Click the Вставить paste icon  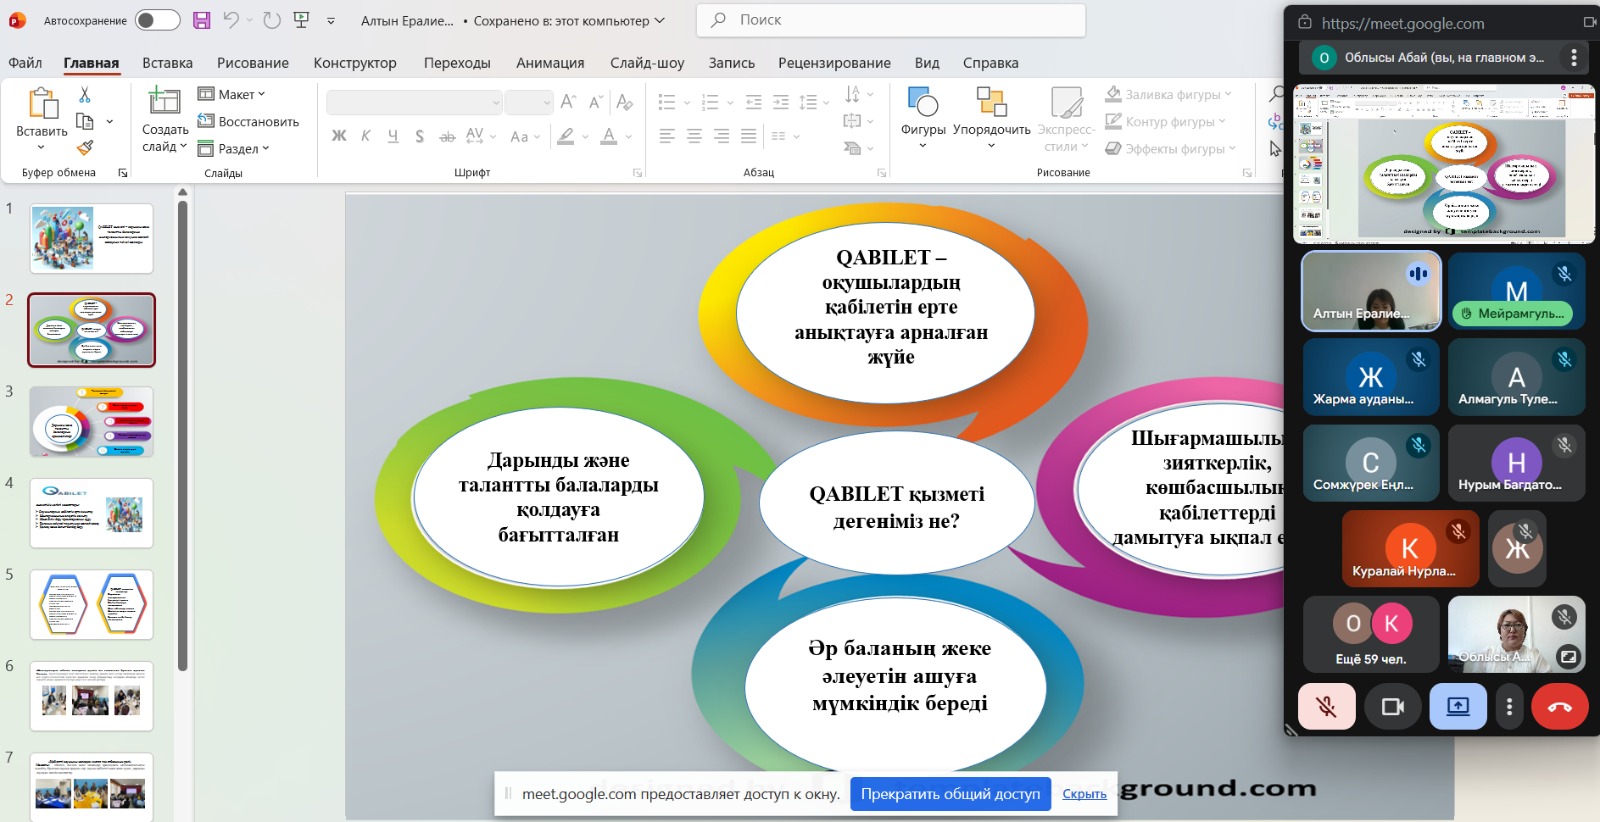(42, 103)
